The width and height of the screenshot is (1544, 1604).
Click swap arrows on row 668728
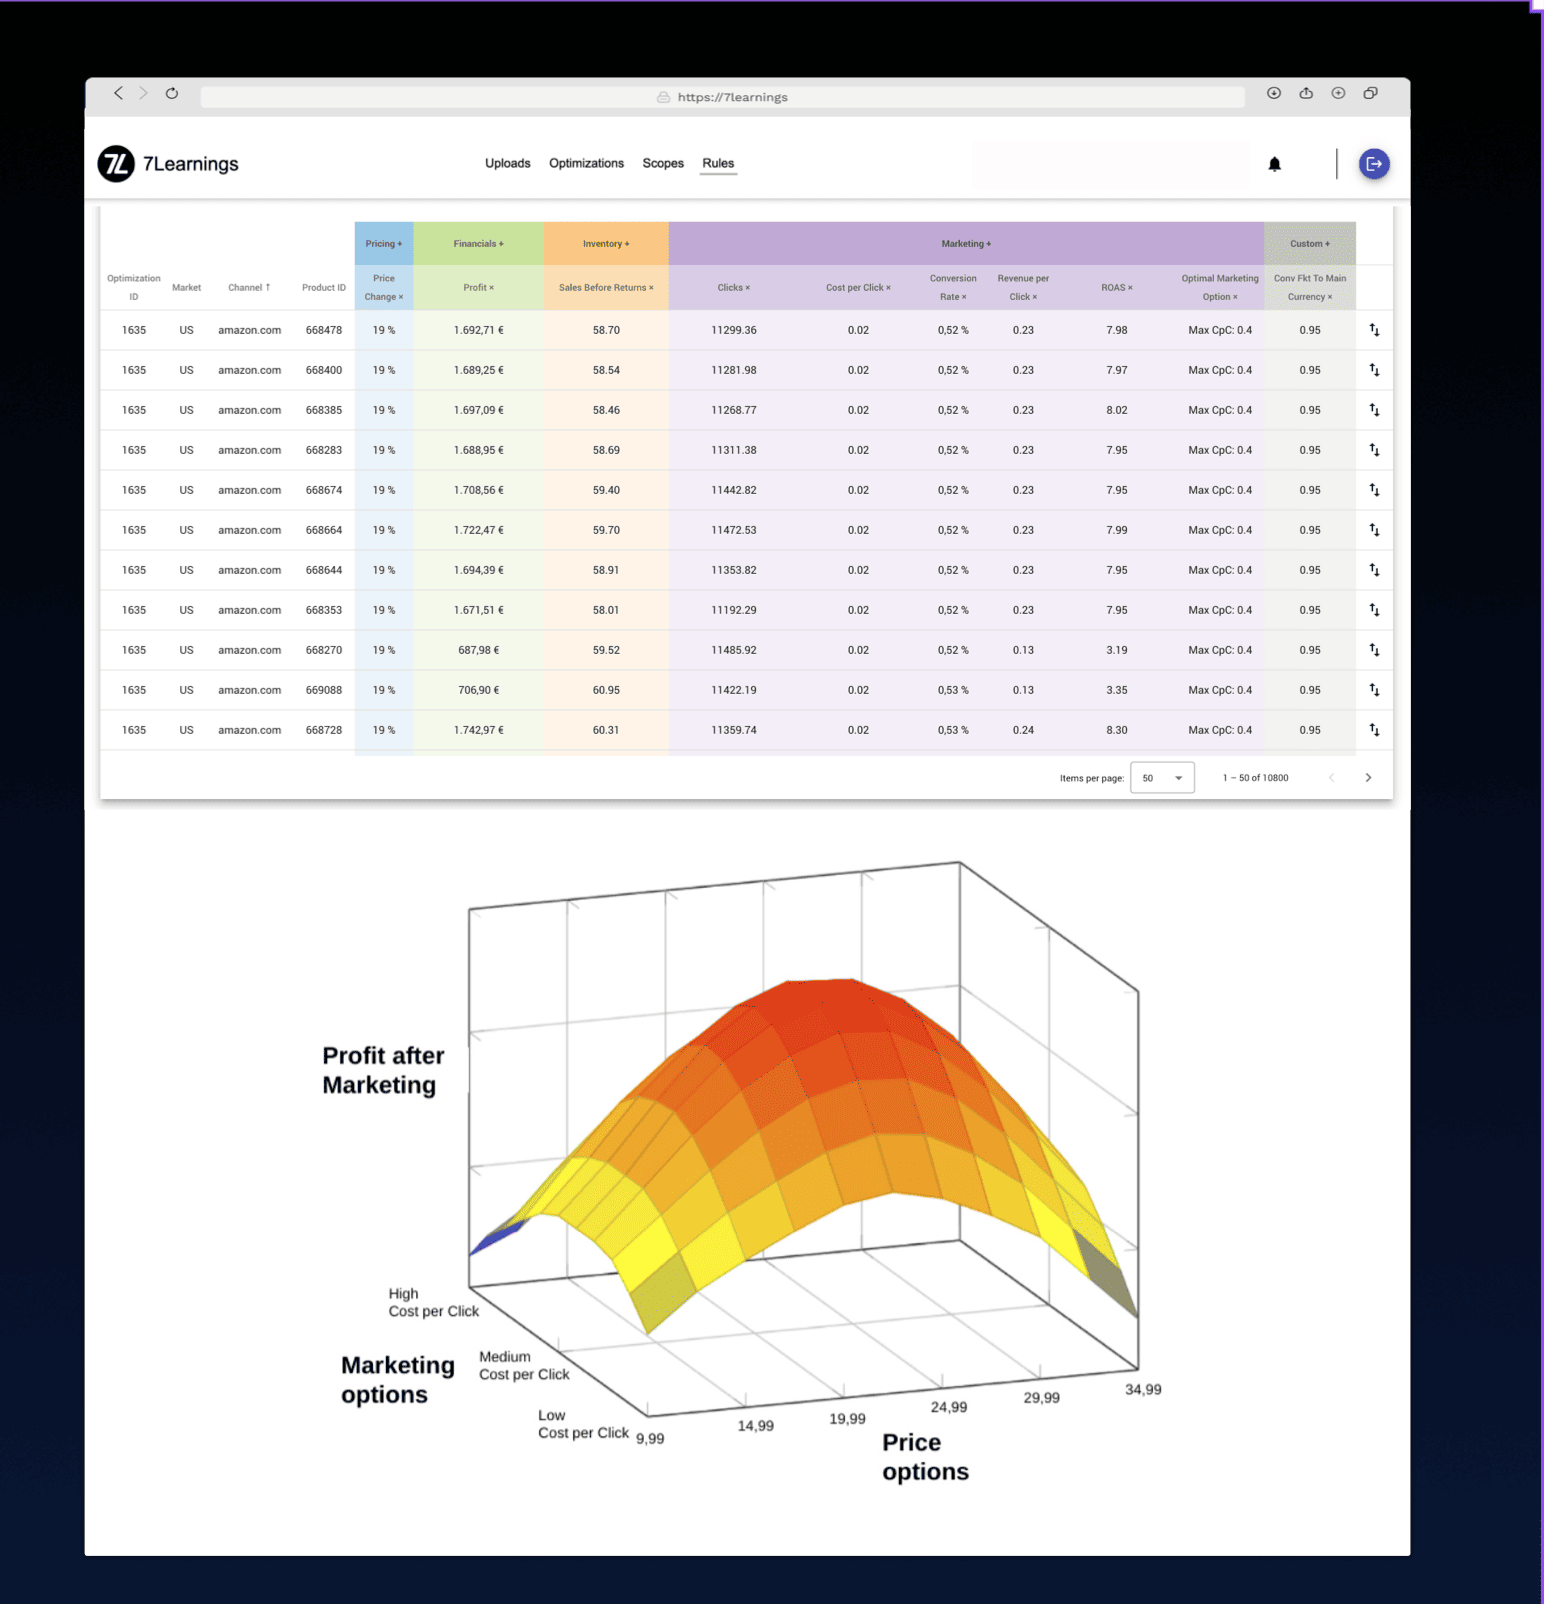pyautogui.click(x=1374, y=730)
